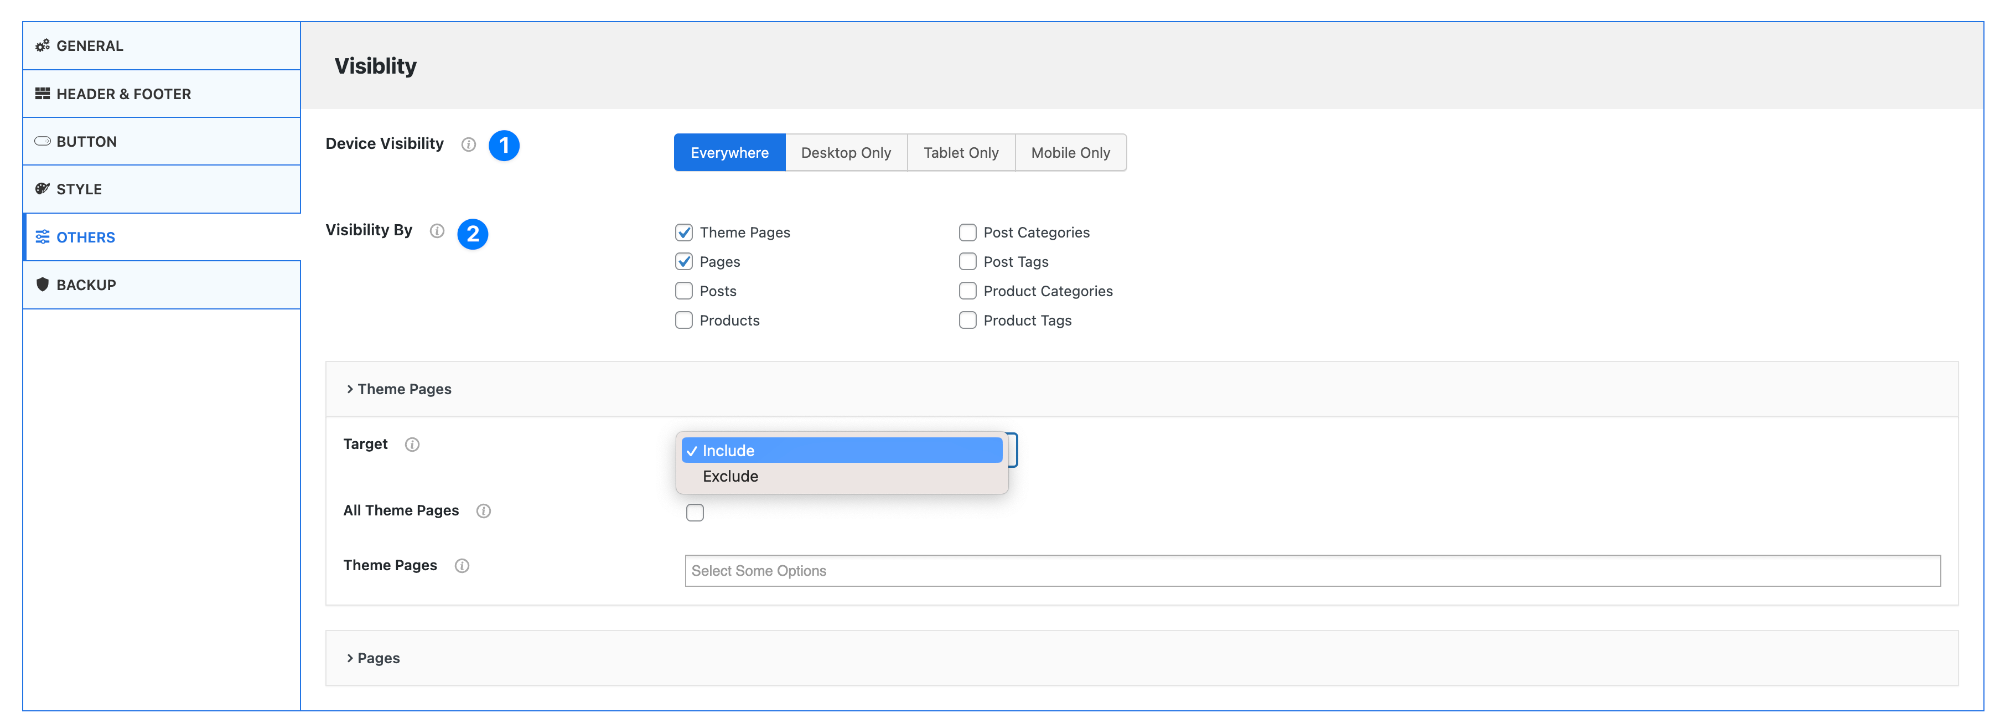Image resolution: width=2000 pixels, height=723 pixels.
Task: Select Desktop Only visibility button
Action: tap(846, 153)
